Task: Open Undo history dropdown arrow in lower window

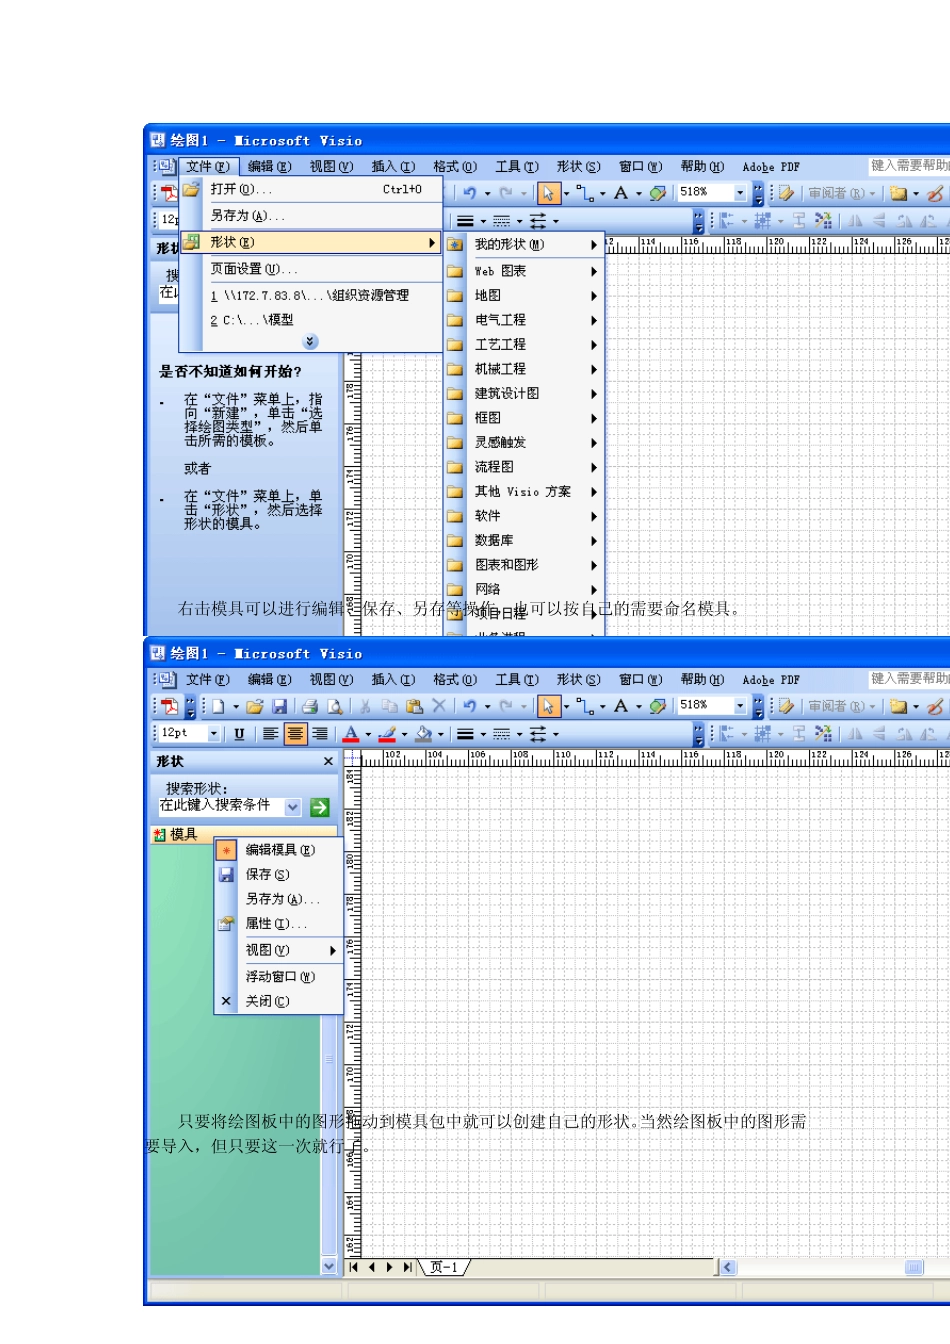Action: click(487, 706)
